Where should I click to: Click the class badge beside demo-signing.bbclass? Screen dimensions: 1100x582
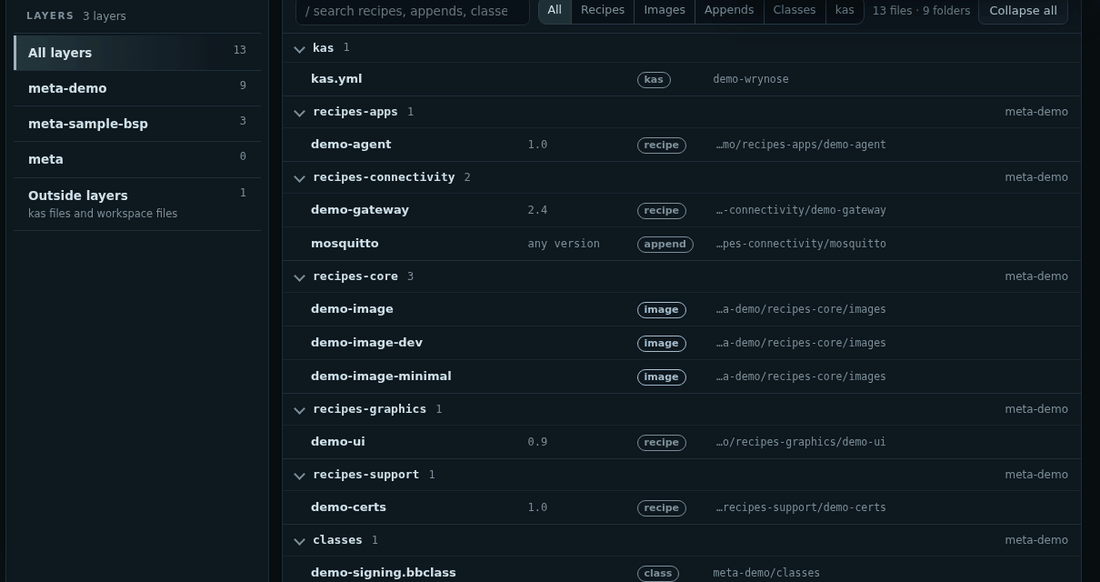click(658, 574)
